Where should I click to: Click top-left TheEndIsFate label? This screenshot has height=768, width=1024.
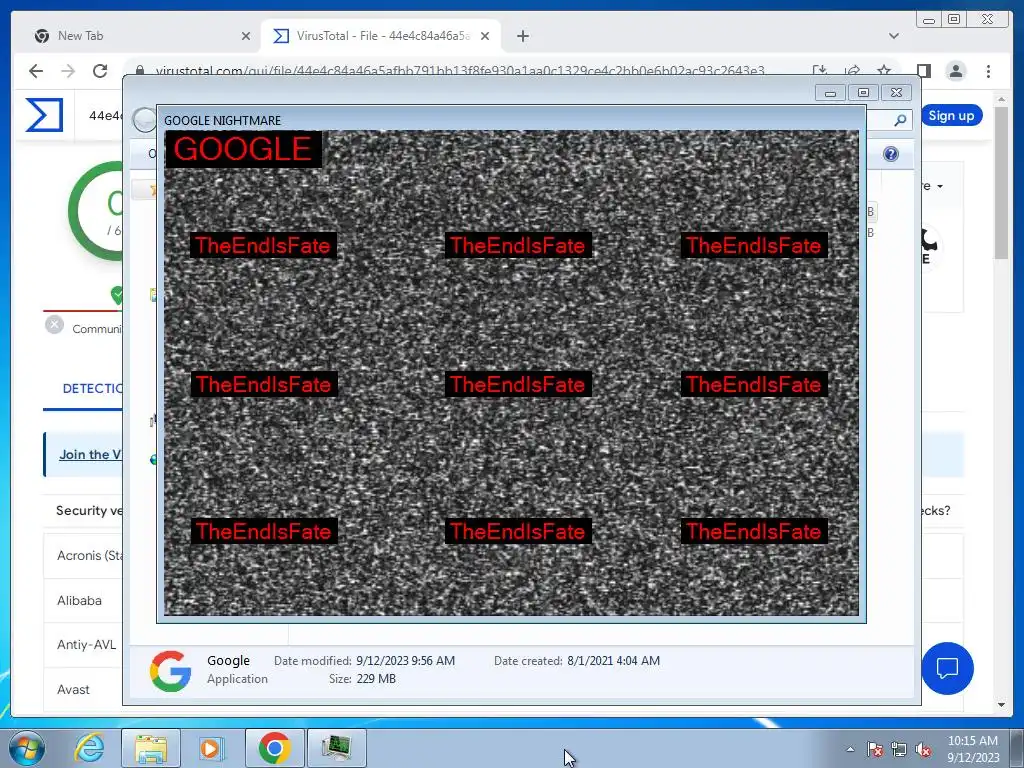click(x=263, y=246)
